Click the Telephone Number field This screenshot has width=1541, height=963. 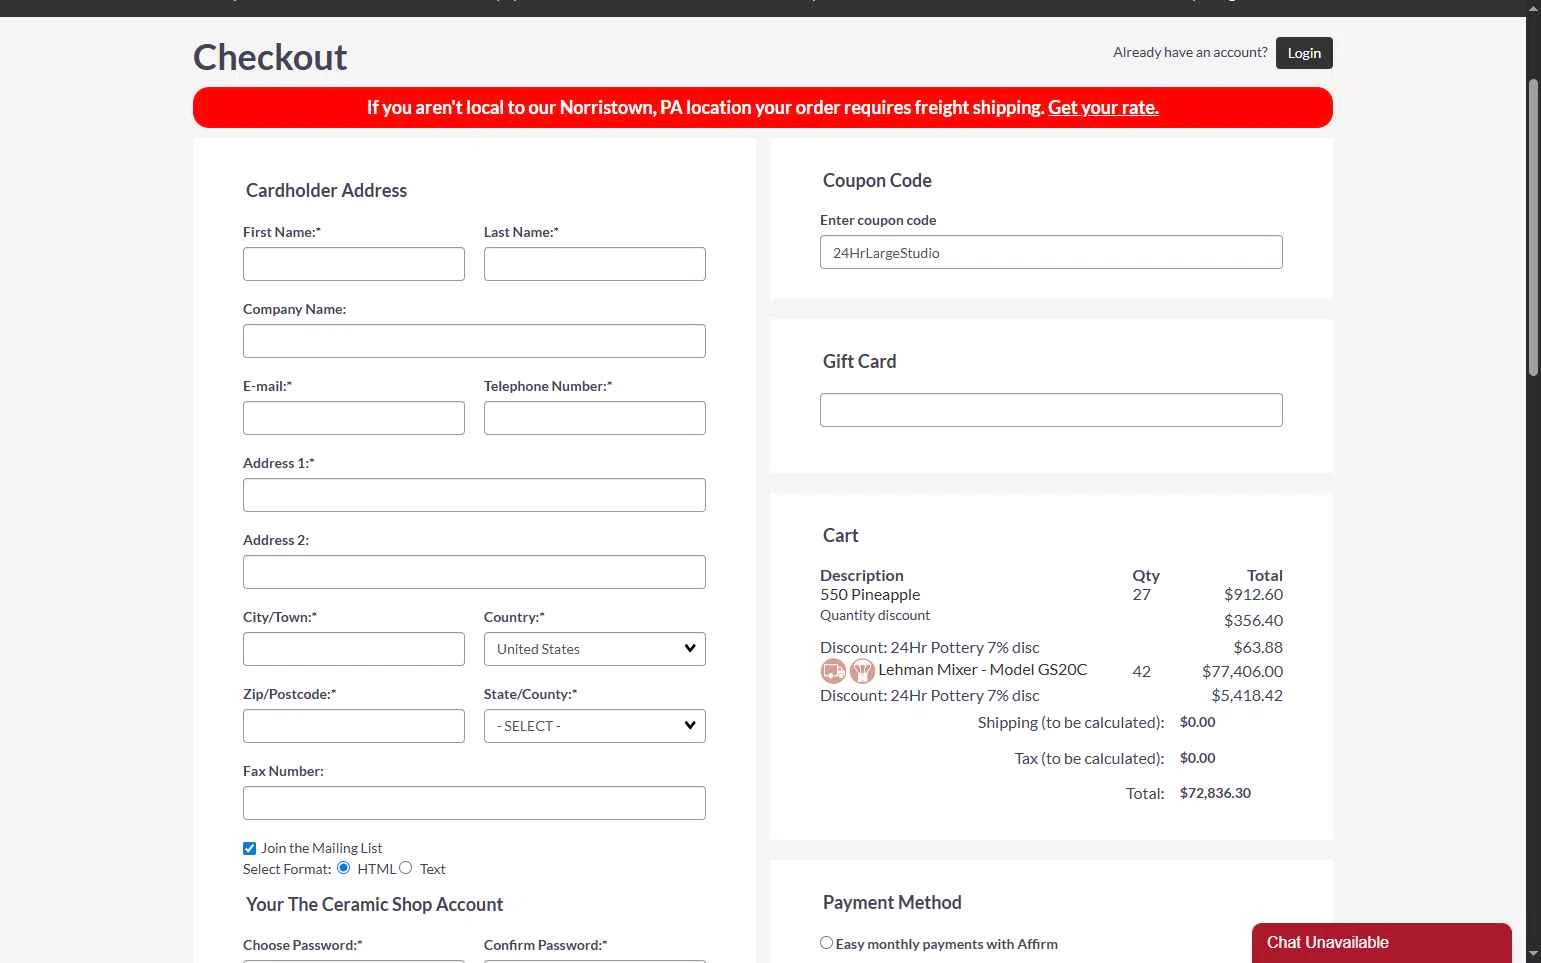594,418
